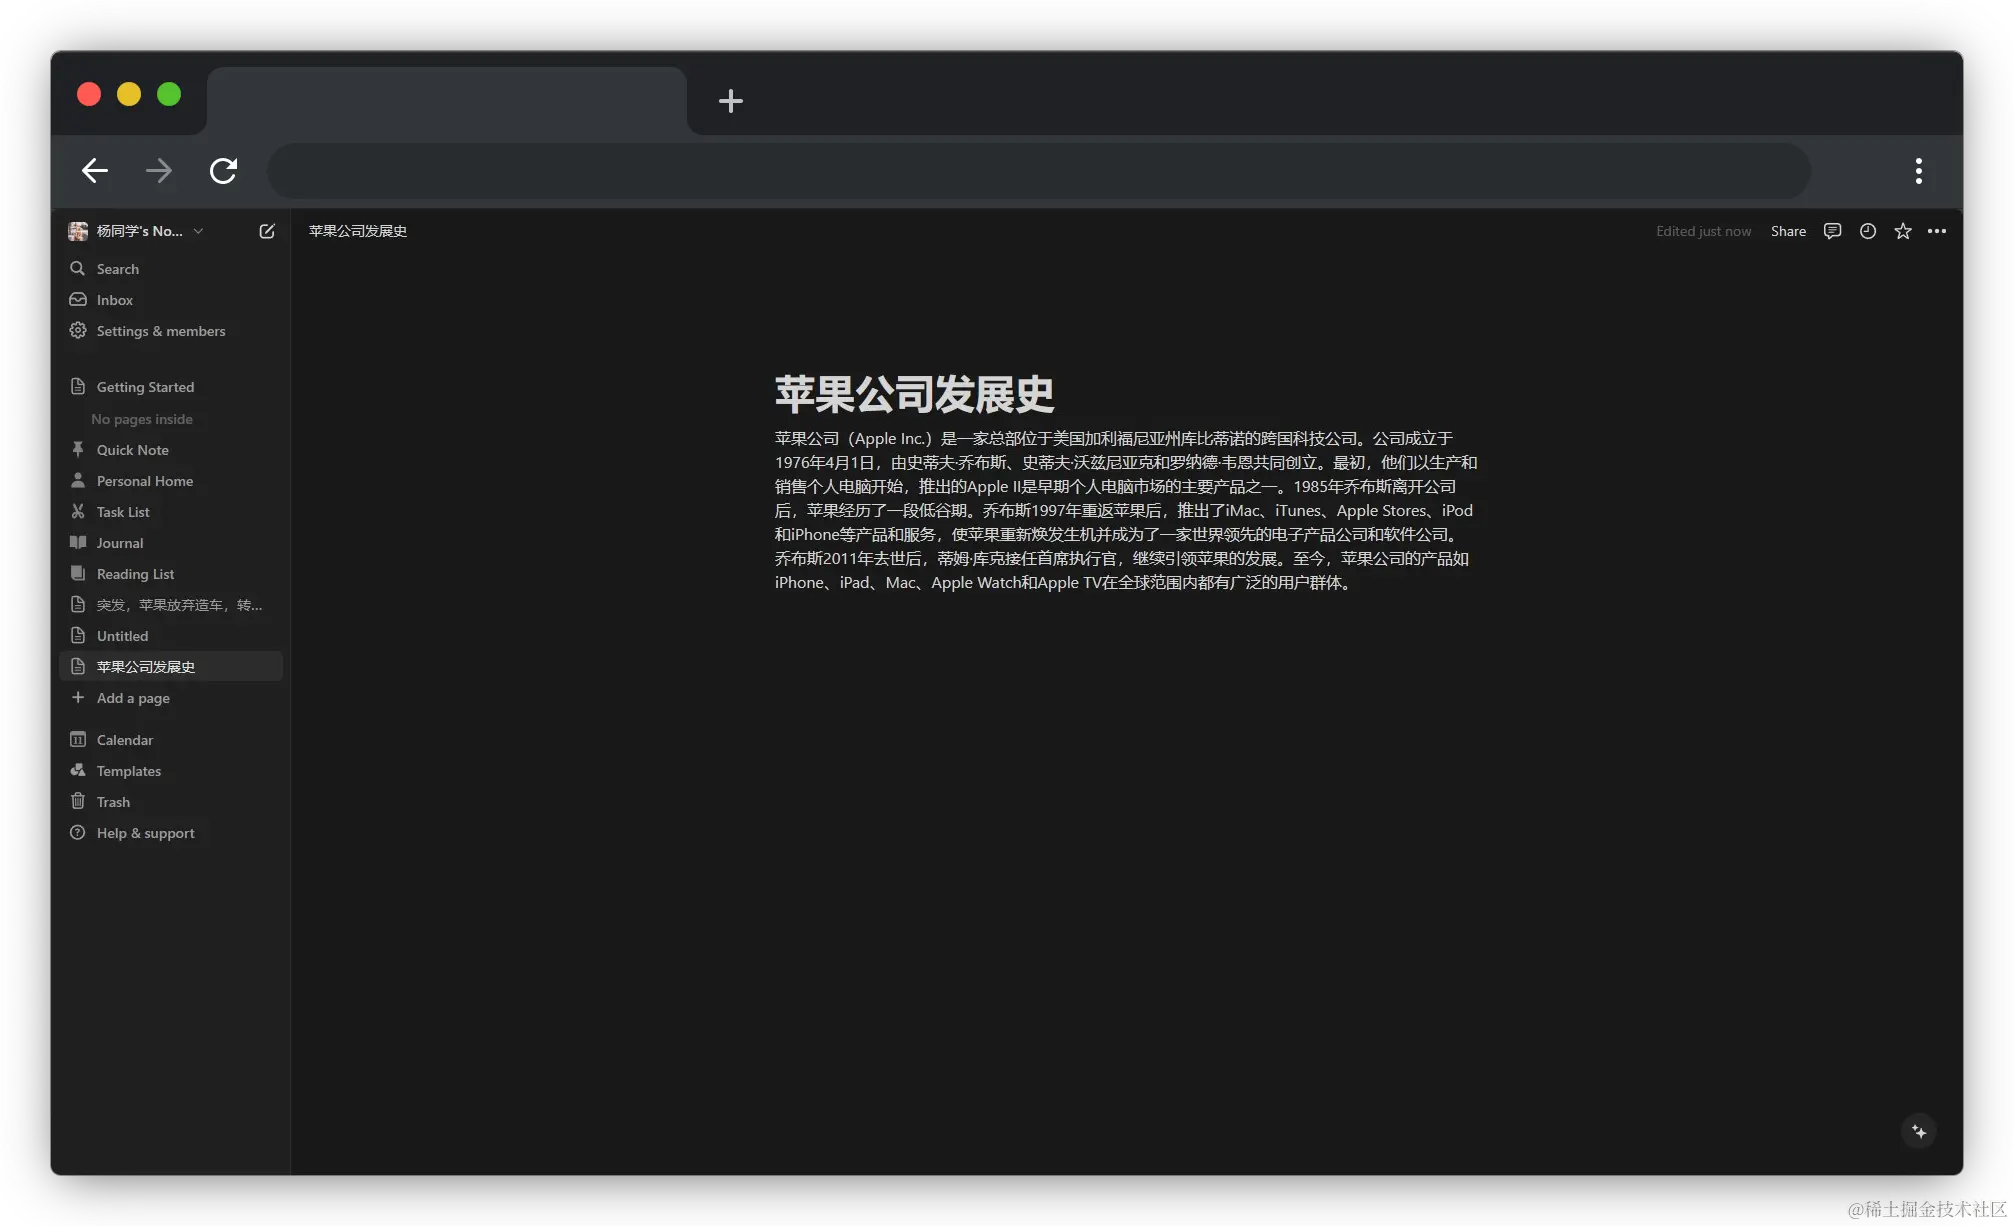Click the Calendar icon in sidebar

tap(78, 740)
